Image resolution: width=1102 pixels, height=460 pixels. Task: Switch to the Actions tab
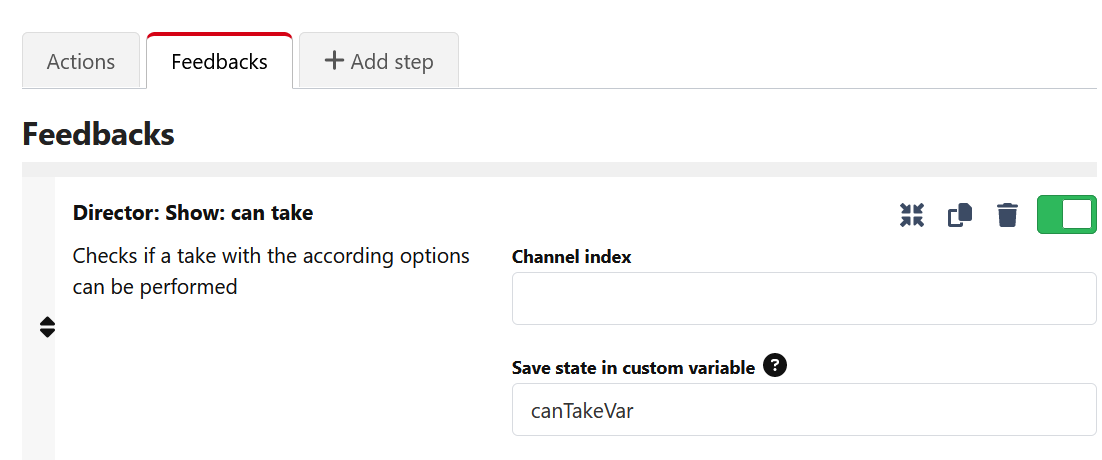81,61
